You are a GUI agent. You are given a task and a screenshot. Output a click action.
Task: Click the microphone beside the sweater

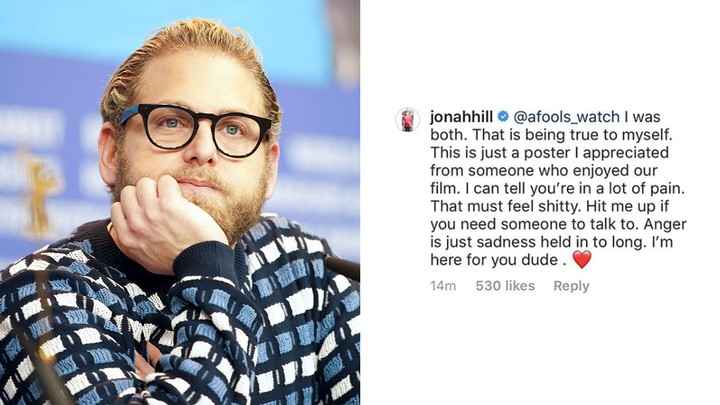342,268
